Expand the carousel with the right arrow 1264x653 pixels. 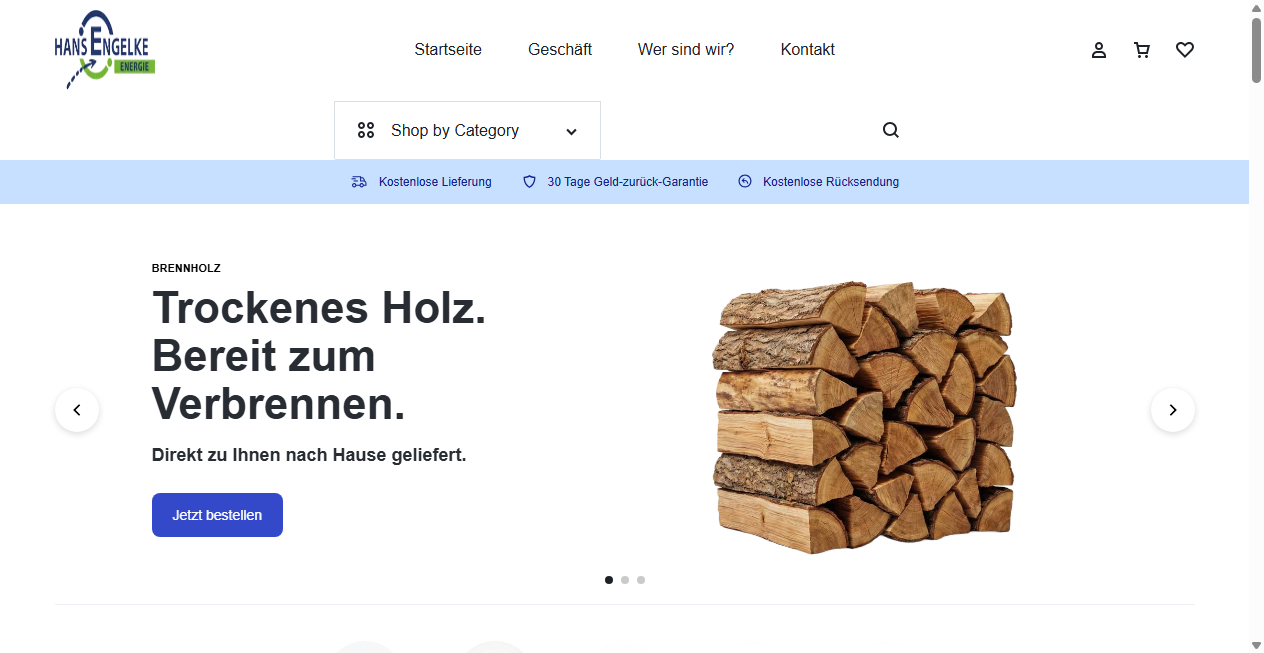1172,409
